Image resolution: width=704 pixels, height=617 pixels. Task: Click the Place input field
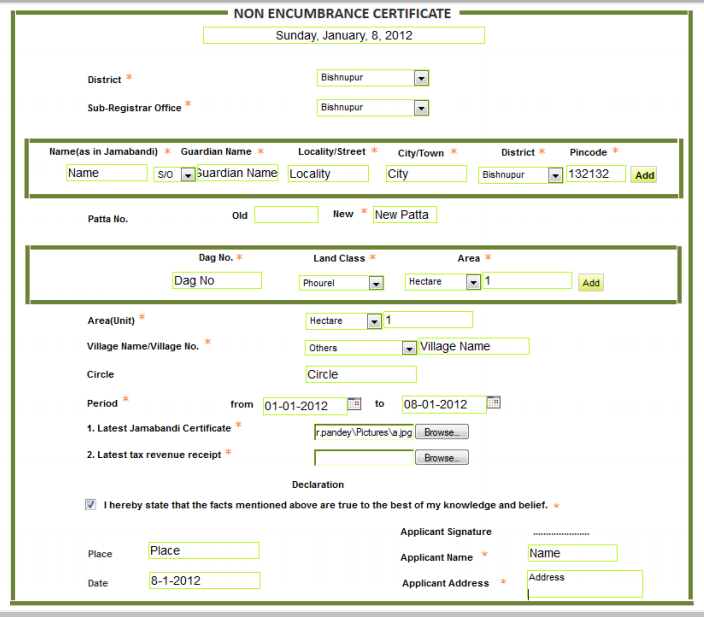204,551
